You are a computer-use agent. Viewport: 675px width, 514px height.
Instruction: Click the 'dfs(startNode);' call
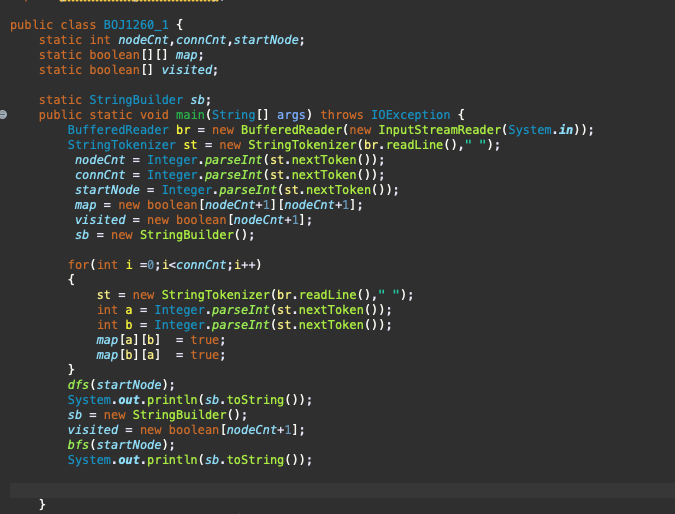(x=121, y=385)
